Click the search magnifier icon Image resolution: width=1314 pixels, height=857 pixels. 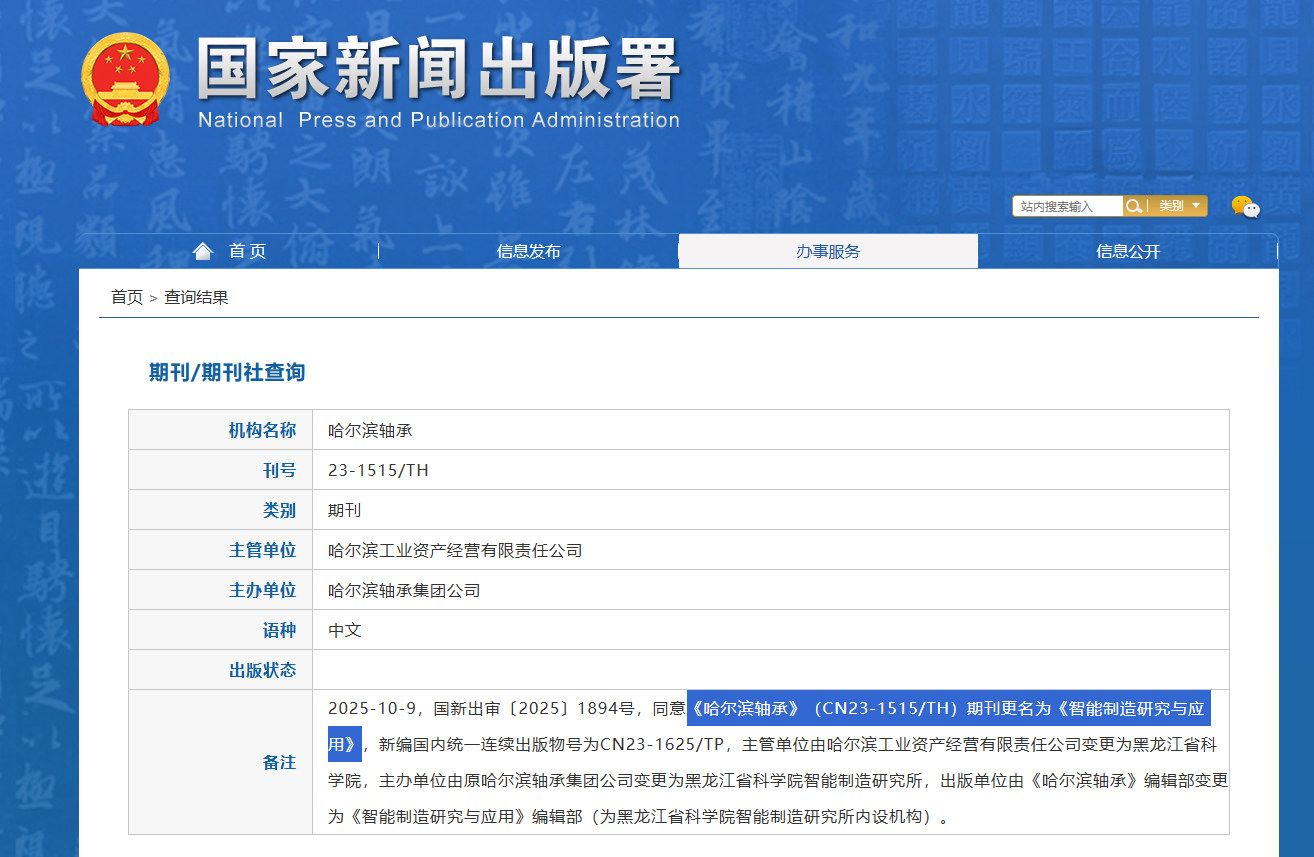(x=1133, y=206)
